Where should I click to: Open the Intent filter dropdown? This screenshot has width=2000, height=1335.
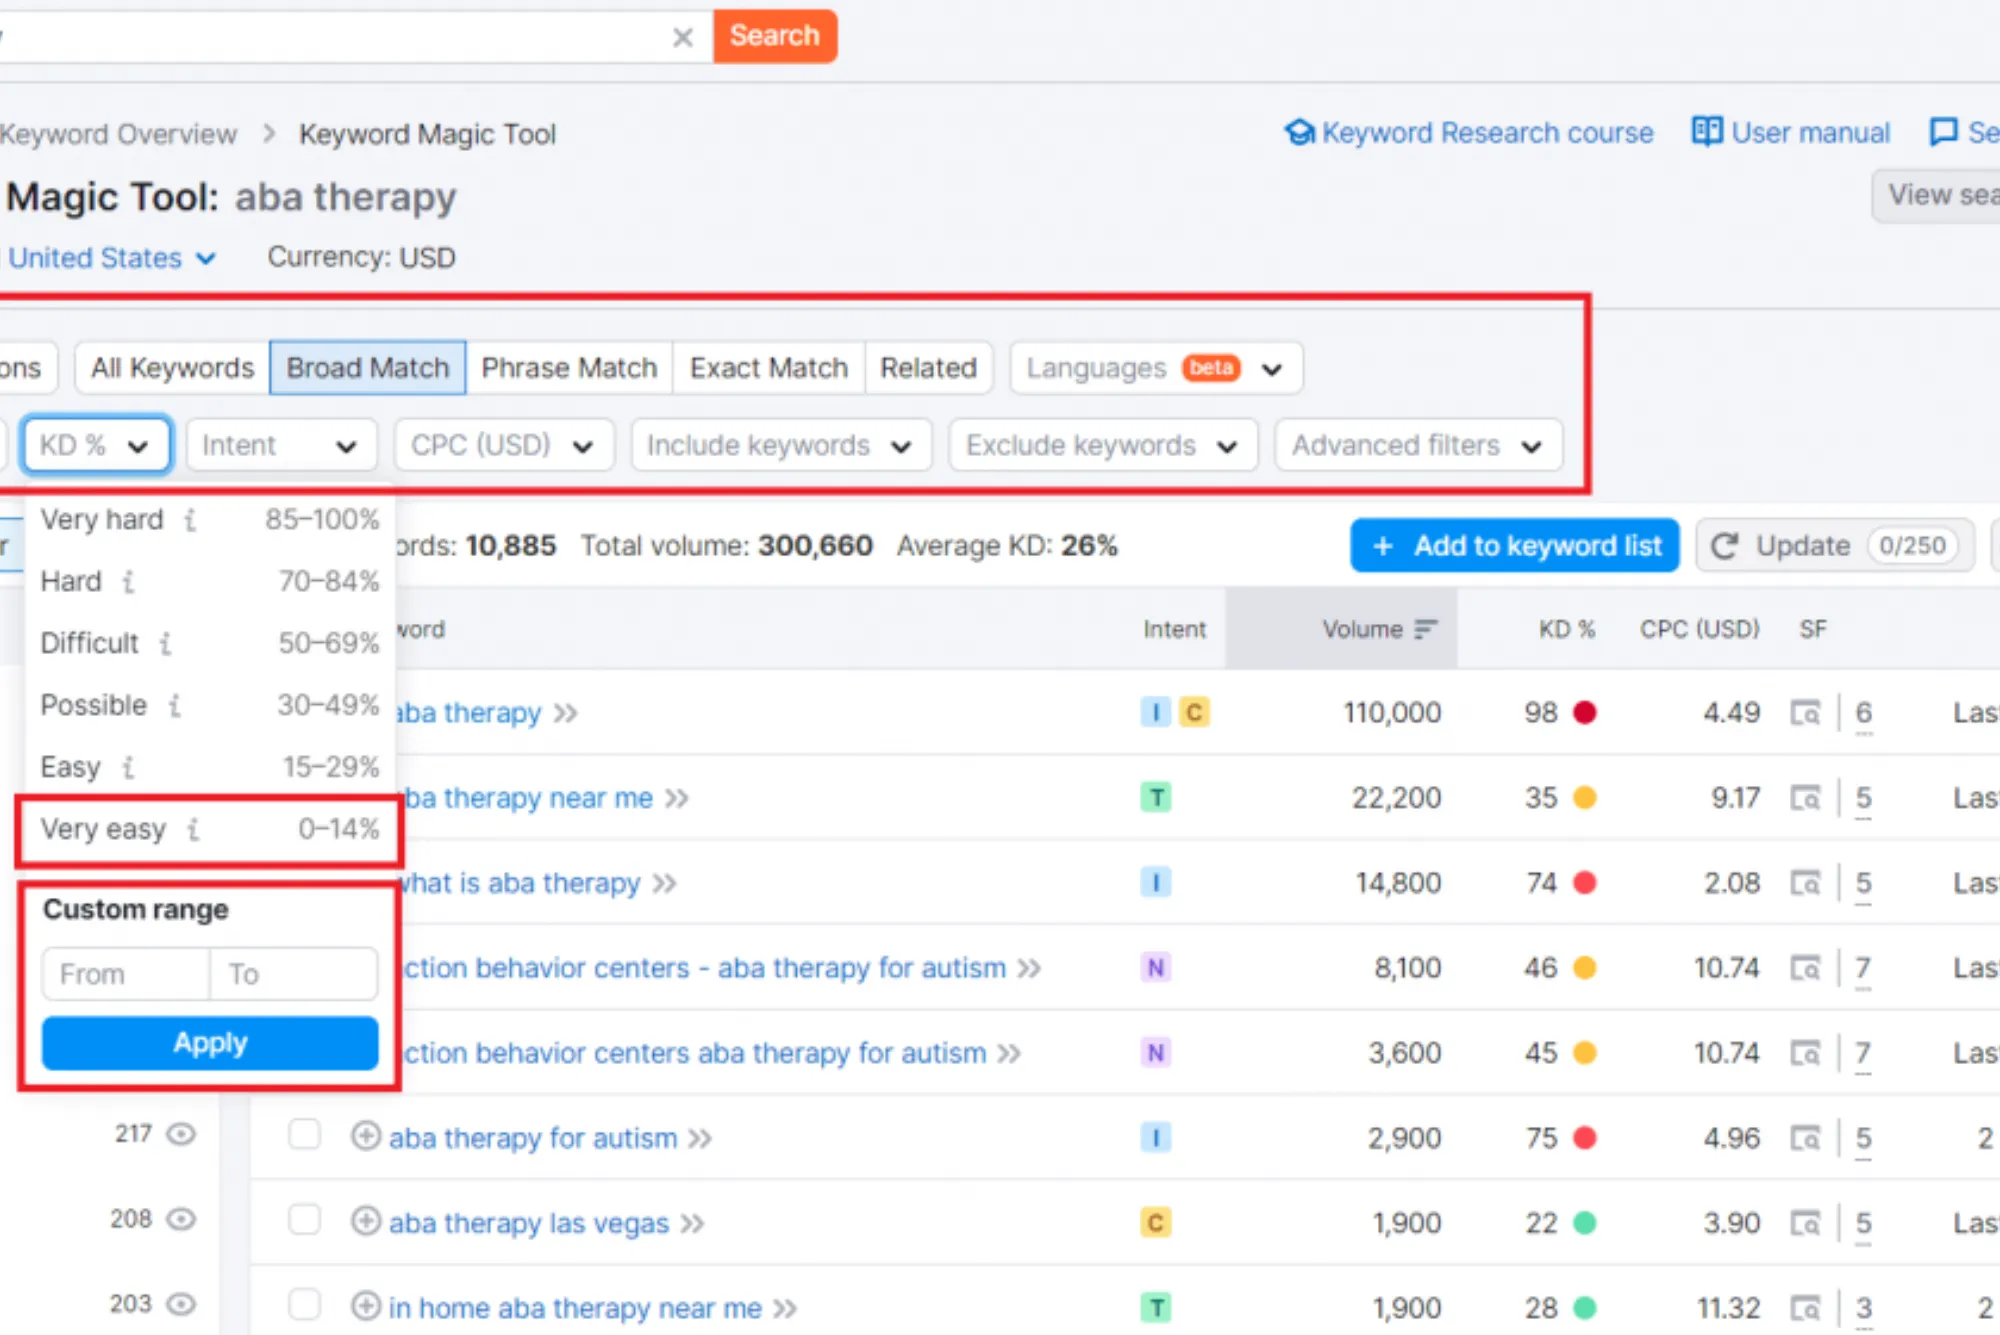point(281,445)
